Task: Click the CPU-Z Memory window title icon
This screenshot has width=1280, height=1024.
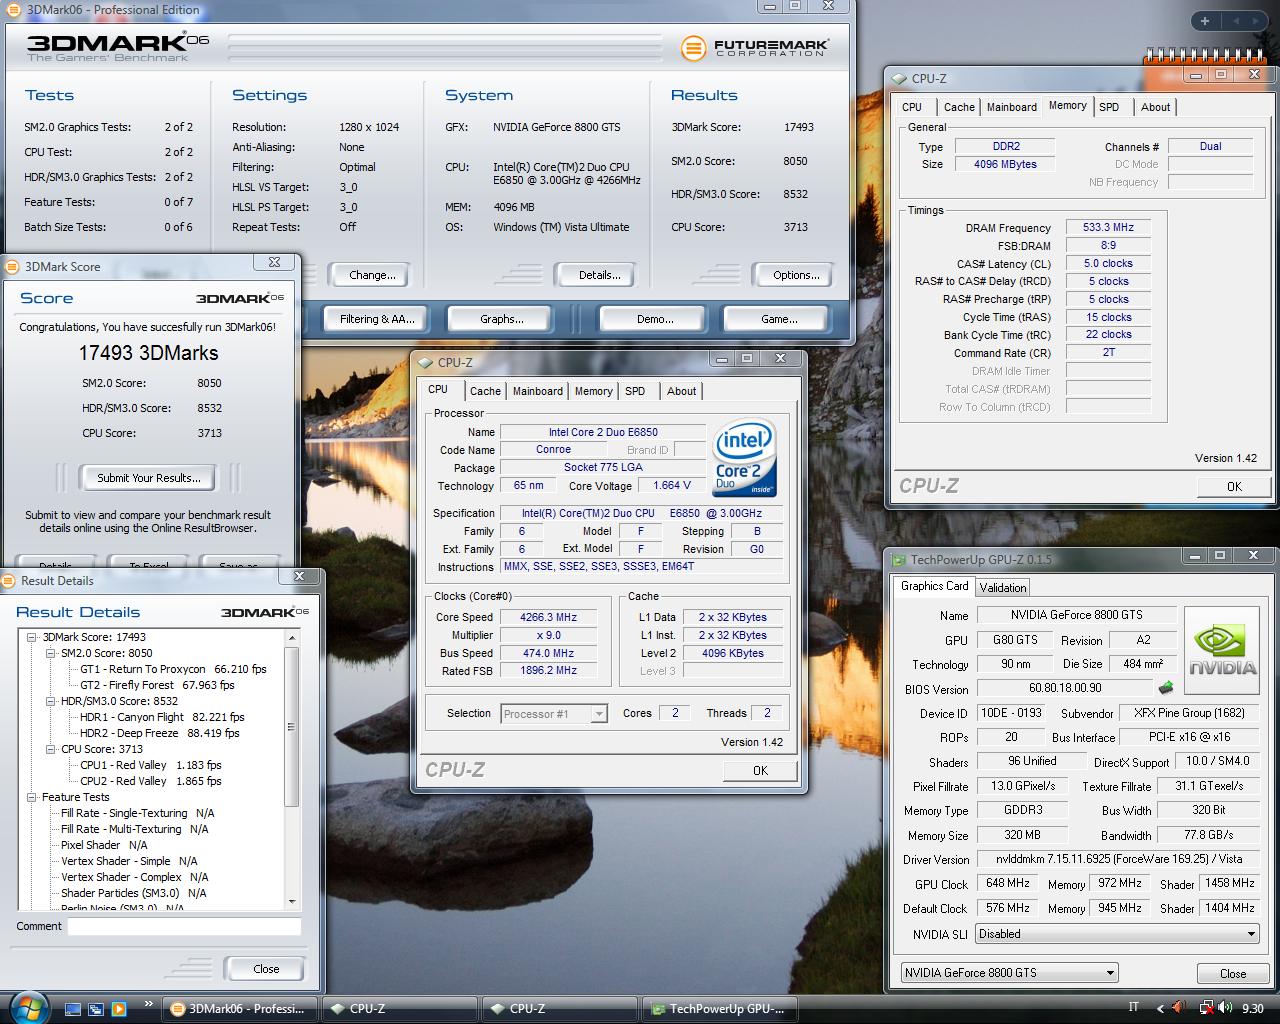Action: click(x=899, y=78)
